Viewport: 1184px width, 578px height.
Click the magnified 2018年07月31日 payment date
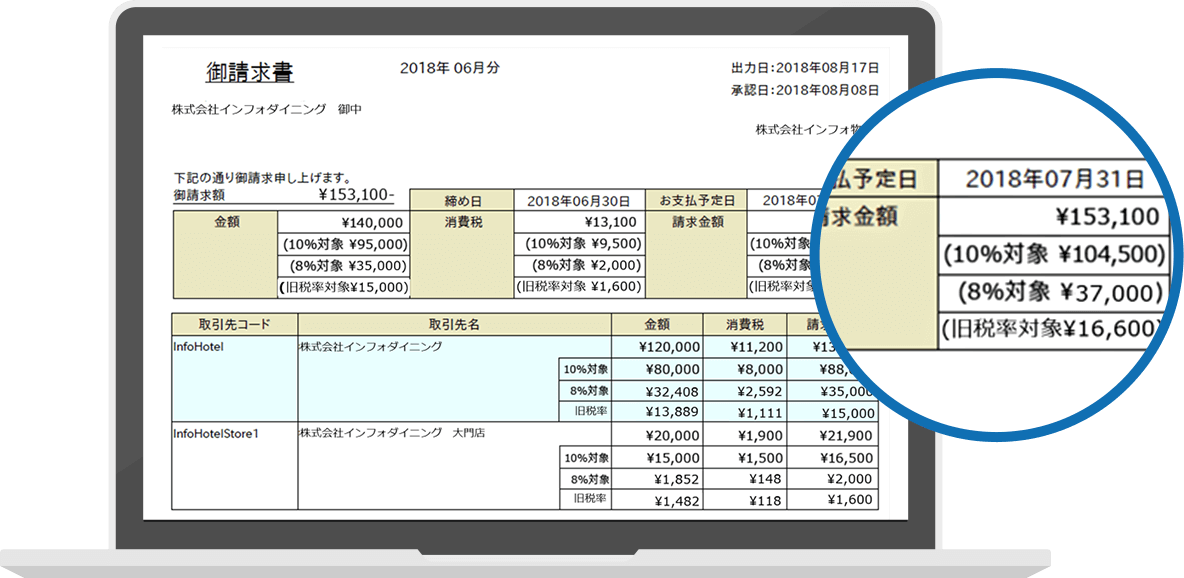1054,180
